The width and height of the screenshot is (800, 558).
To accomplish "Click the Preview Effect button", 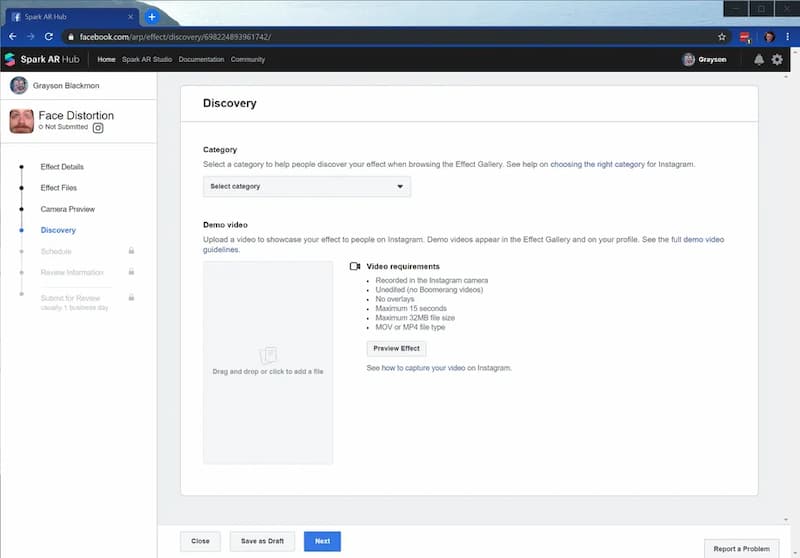I will point(396,348).
